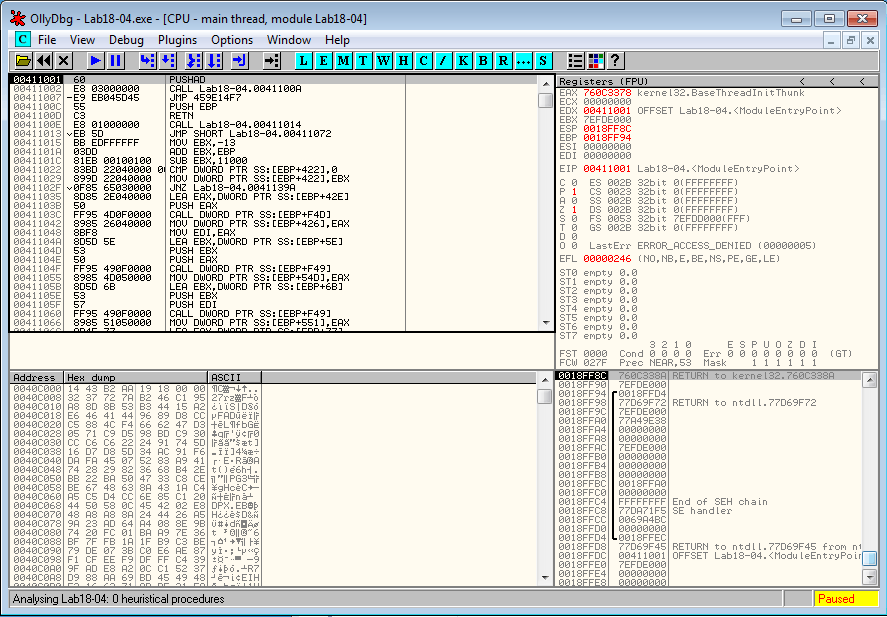This screenshot has height=617, width=887.
Task: Open Log window with L button
Action: (x=303, y=61)
